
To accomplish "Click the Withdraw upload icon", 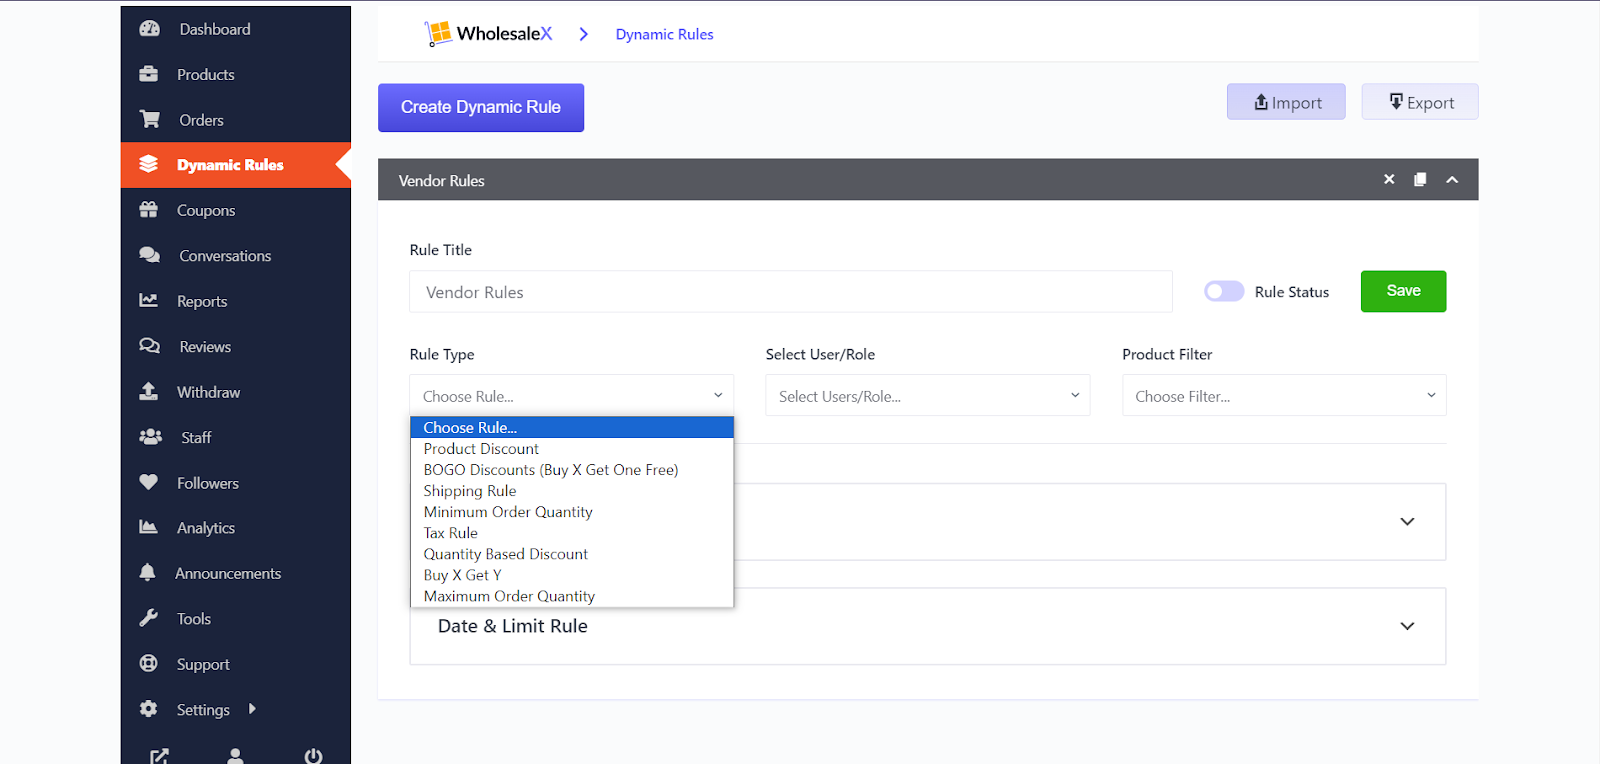I will [149, 391].
